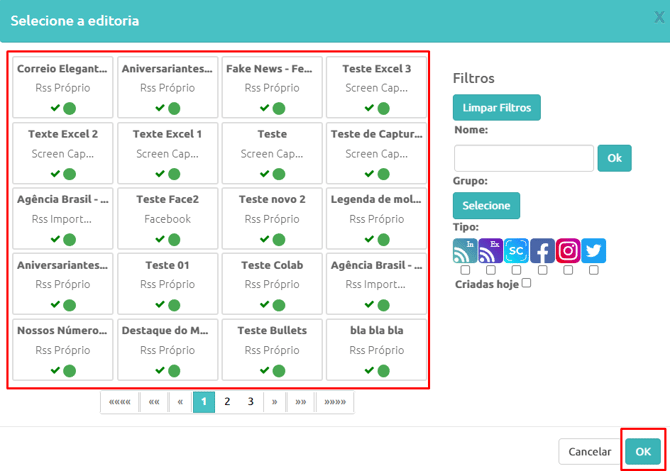Viewport: 670px width, 471px height.
Task: Click the Cancelar button
Action: (x=589, y=452)
